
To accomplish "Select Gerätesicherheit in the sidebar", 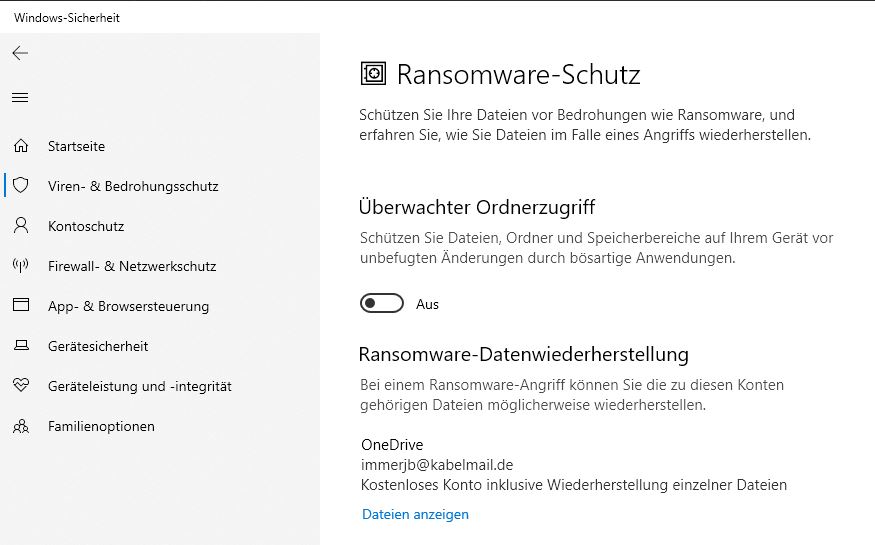I will coord(98,346).
